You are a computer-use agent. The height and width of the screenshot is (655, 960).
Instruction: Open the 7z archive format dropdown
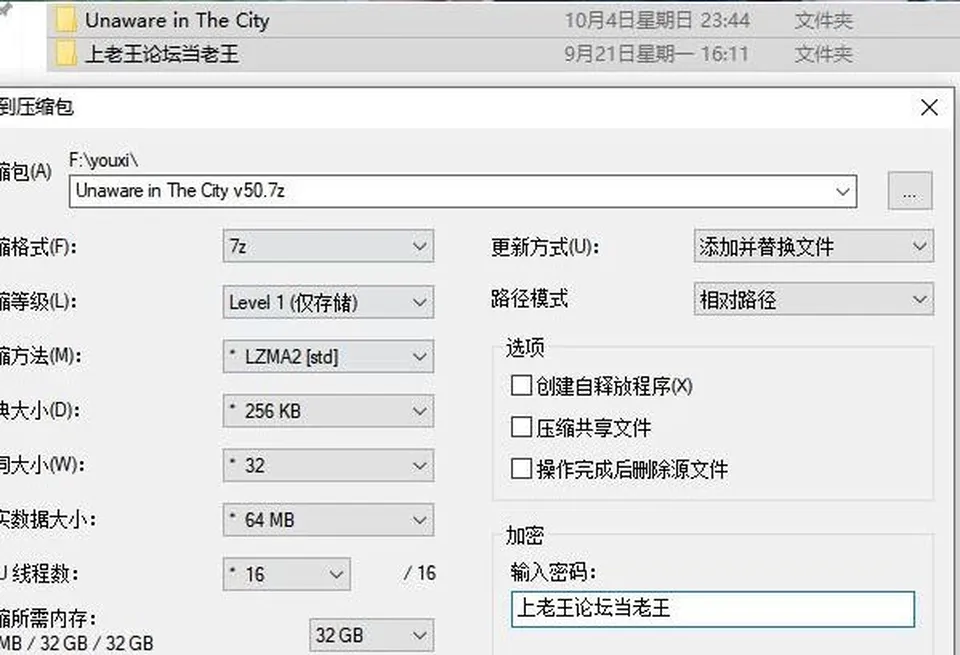(x=328, y=246)
